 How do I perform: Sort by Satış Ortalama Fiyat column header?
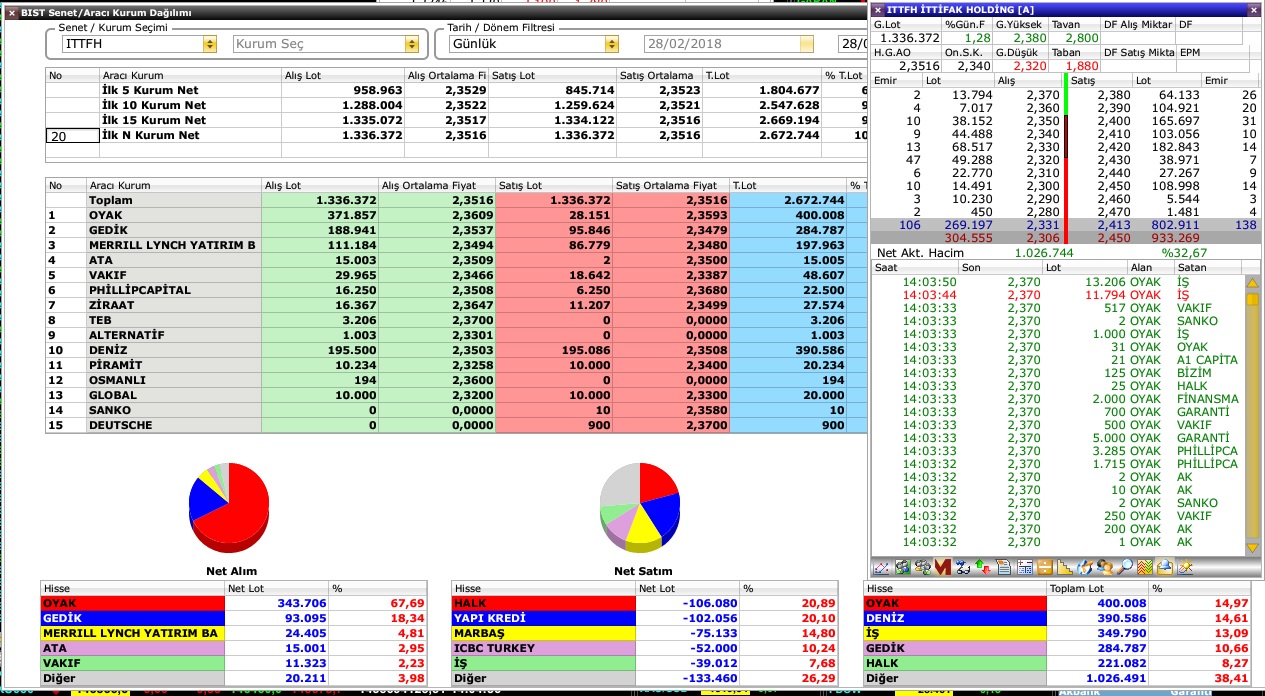671,185
